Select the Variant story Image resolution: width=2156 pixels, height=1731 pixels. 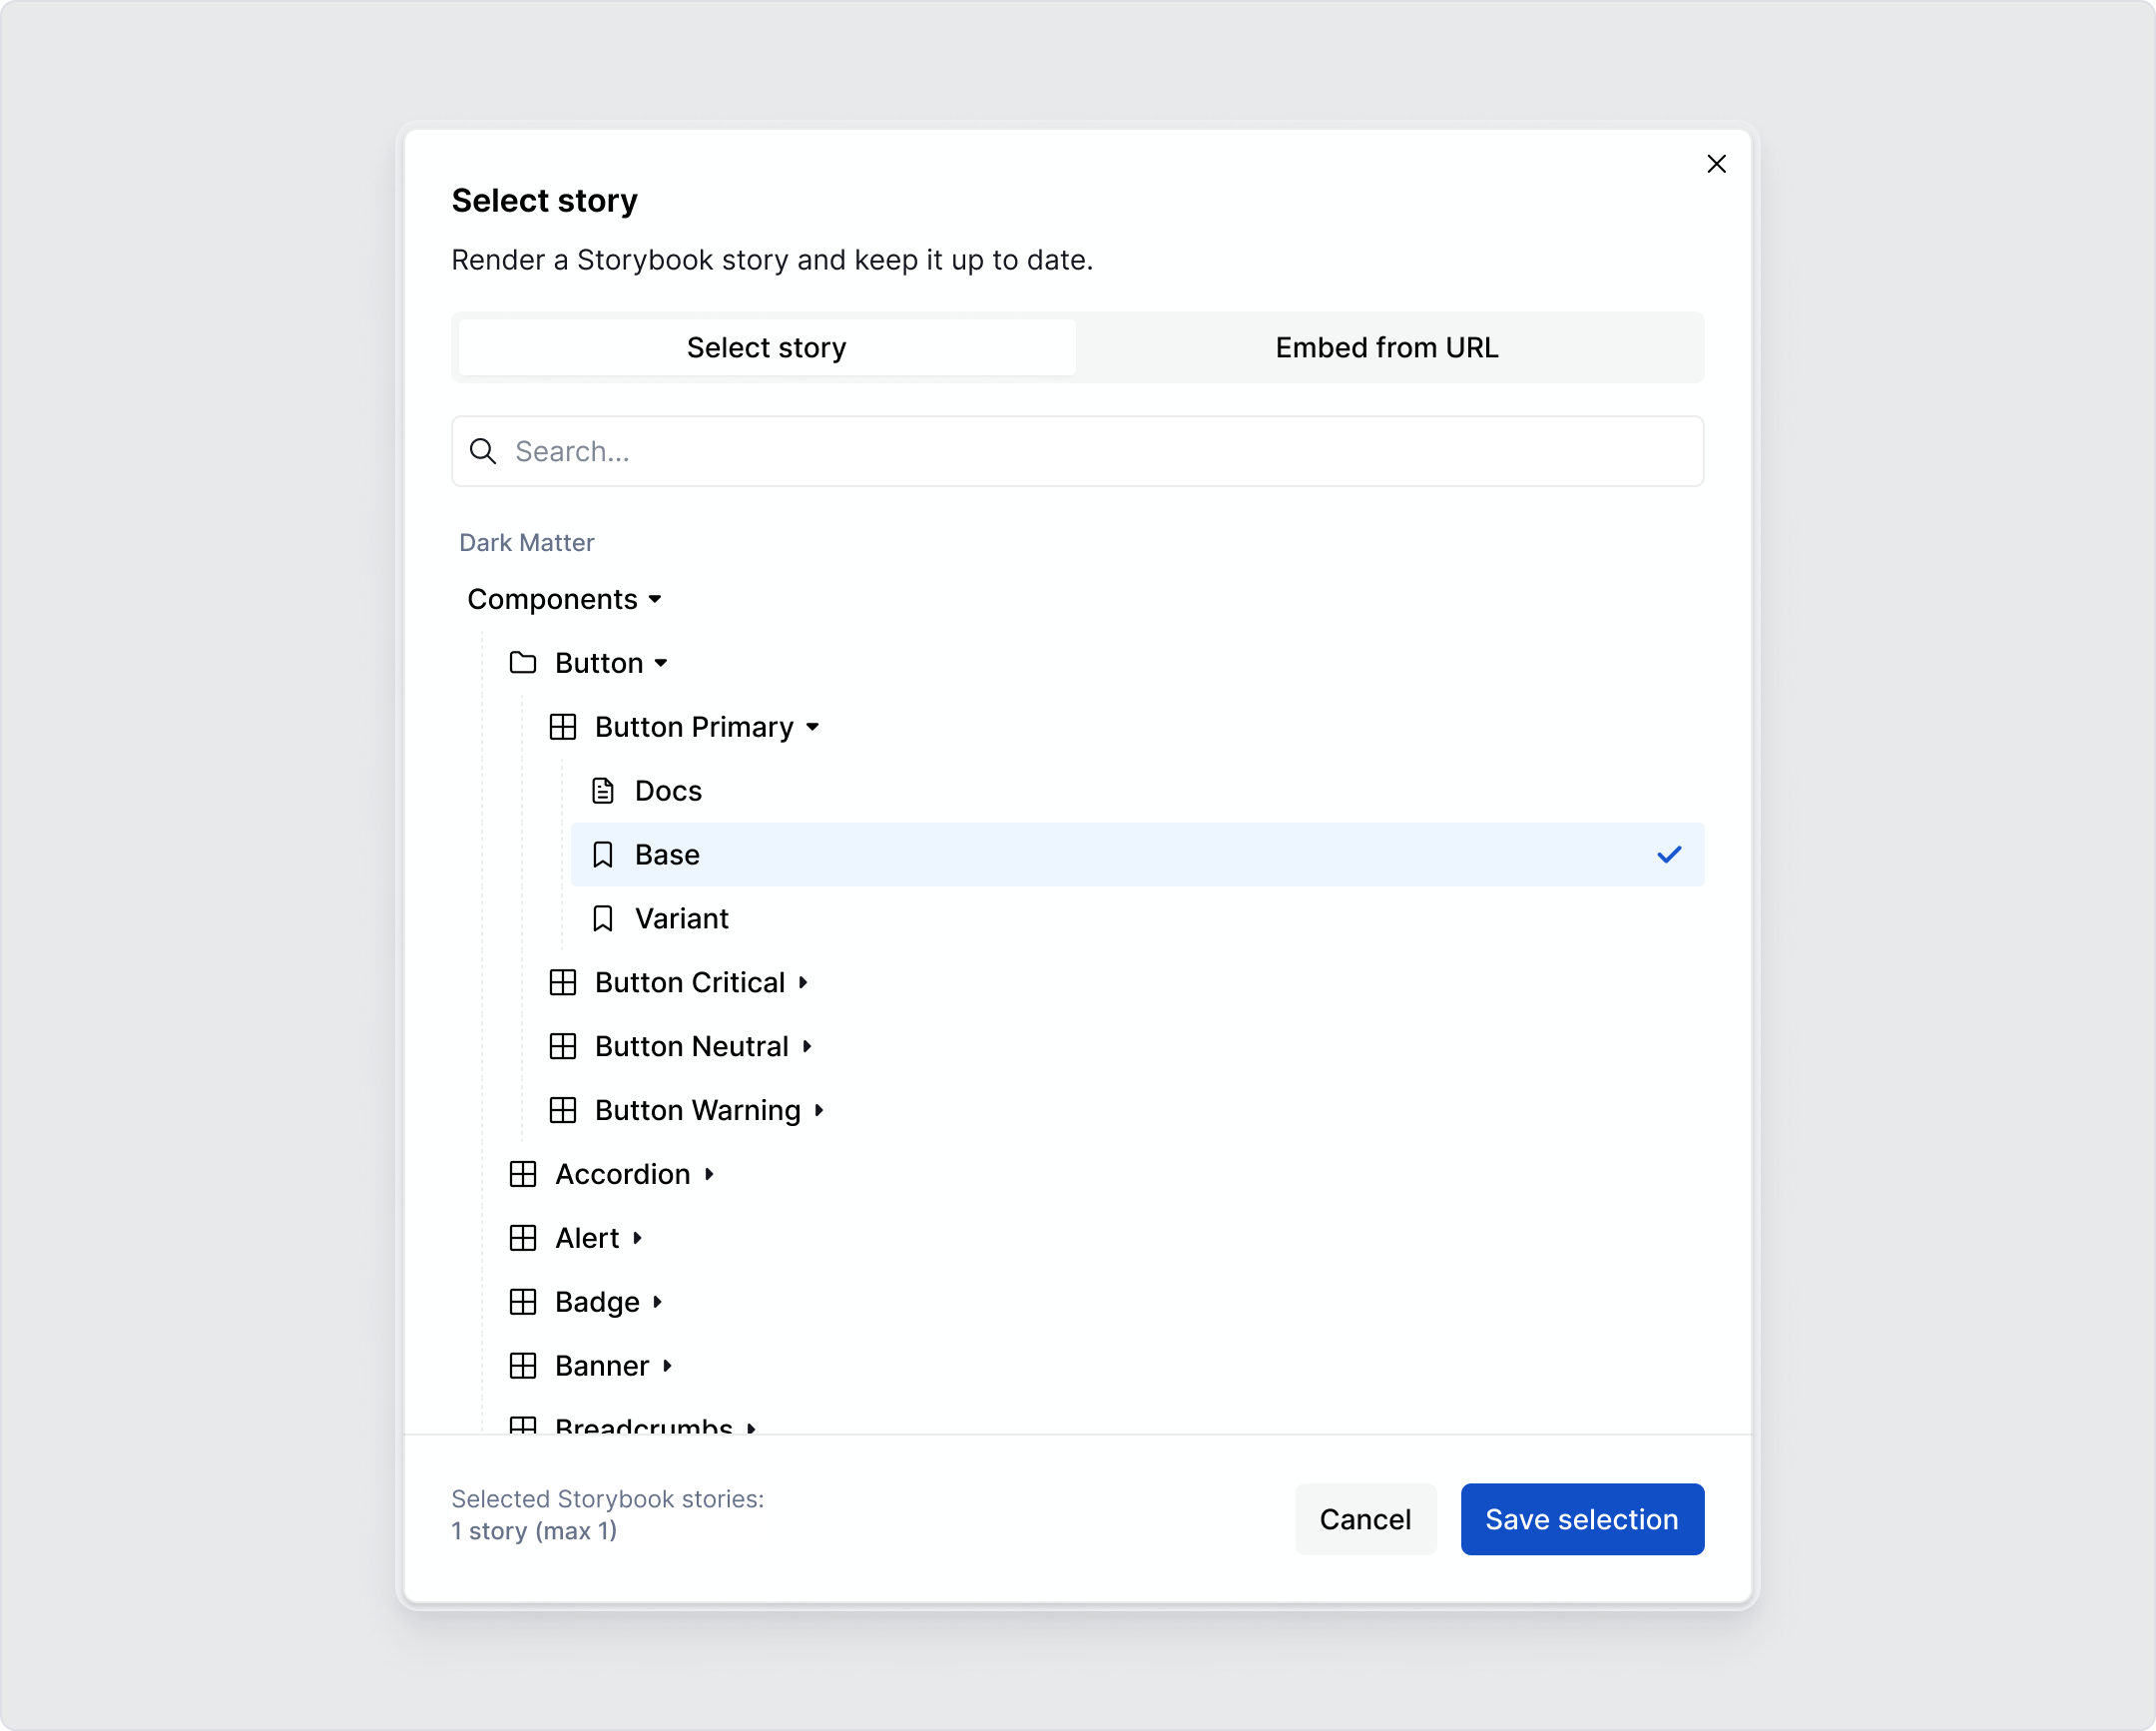click(681, 918)
